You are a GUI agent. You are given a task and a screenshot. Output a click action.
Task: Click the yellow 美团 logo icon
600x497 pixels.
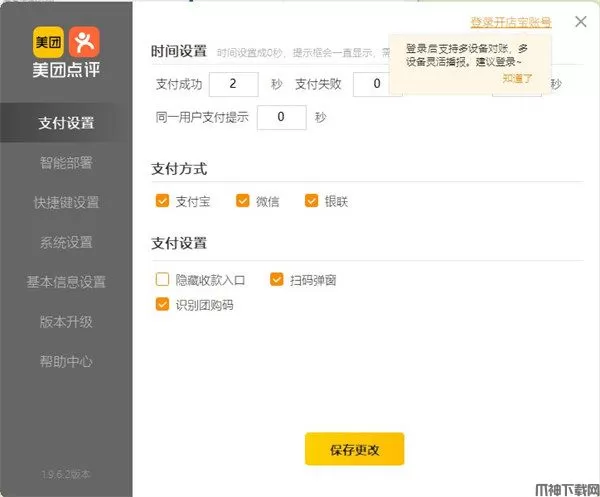(x=48, y=41)
